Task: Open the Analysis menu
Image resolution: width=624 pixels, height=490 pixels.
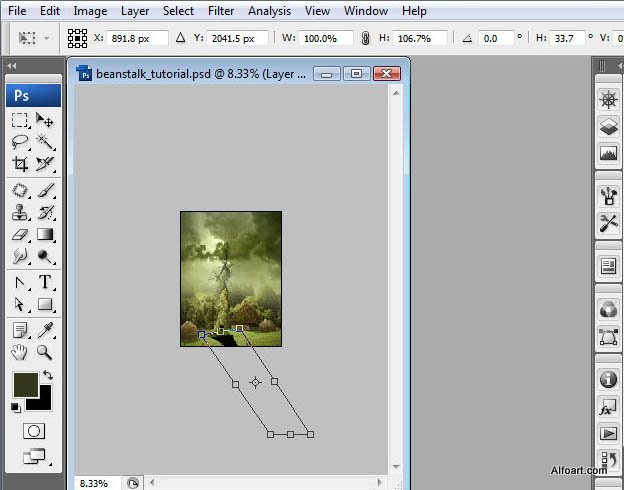Action: coord(269,11)
